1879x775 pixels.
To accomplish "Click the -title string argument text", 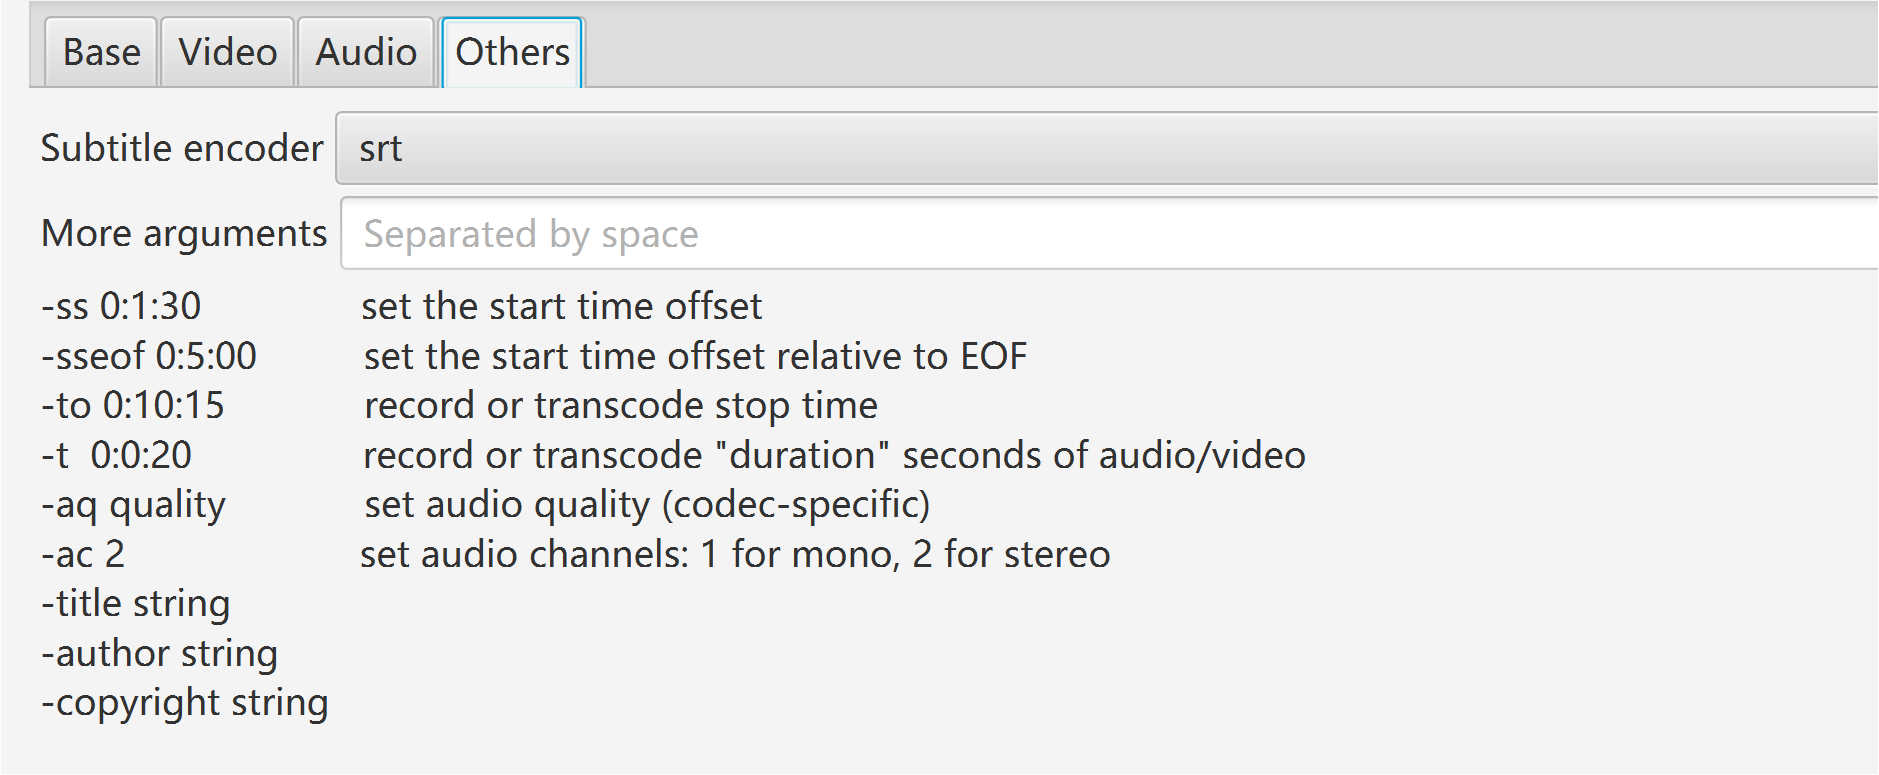I will 136,604.
